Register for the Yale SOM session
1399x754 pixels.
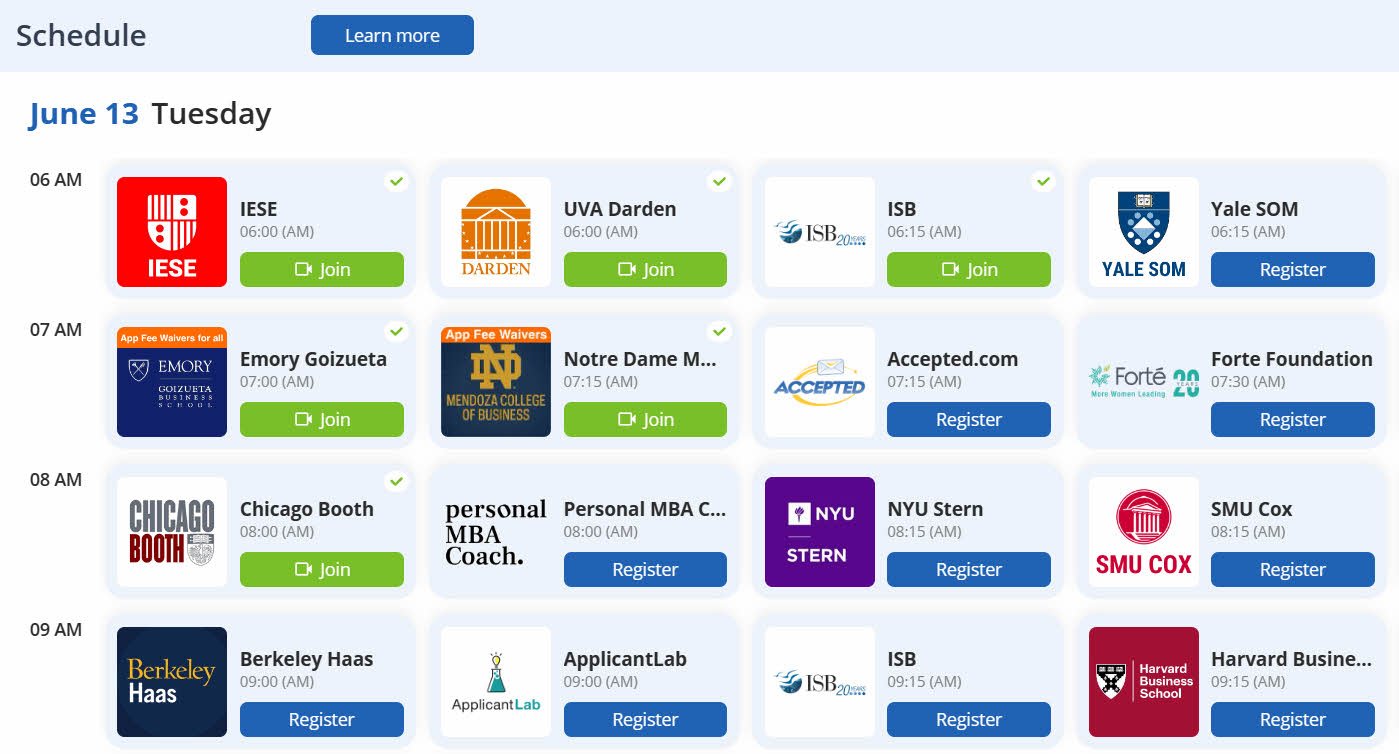(x=1292, y=270)
